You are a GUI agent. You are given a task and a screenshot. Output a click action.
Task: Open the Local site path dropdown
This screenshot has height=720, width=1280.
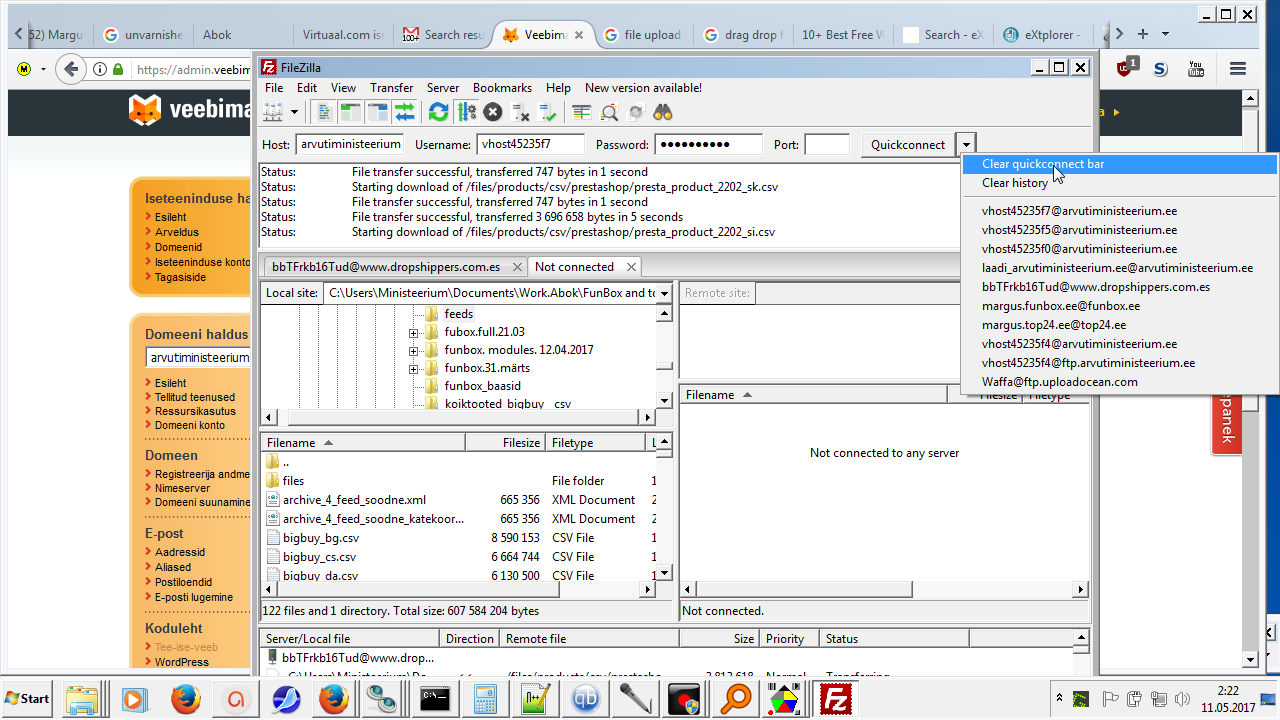click(663, 293)
